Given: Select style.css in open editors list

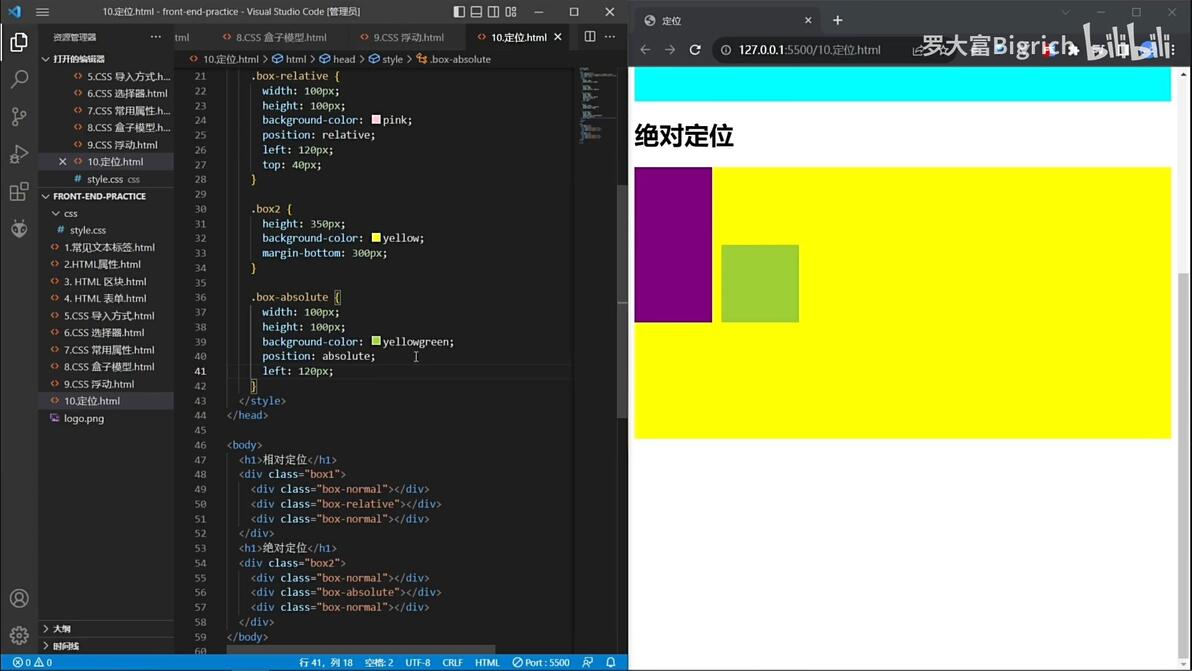Looking at the screenshot, I should click(106, 179).
